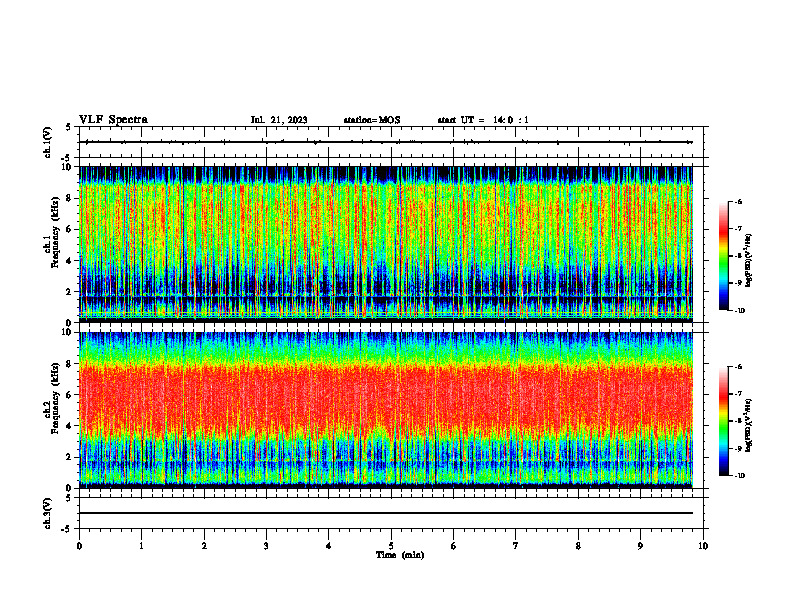Click the "ch.1(V)" waveform axis label

48,142
